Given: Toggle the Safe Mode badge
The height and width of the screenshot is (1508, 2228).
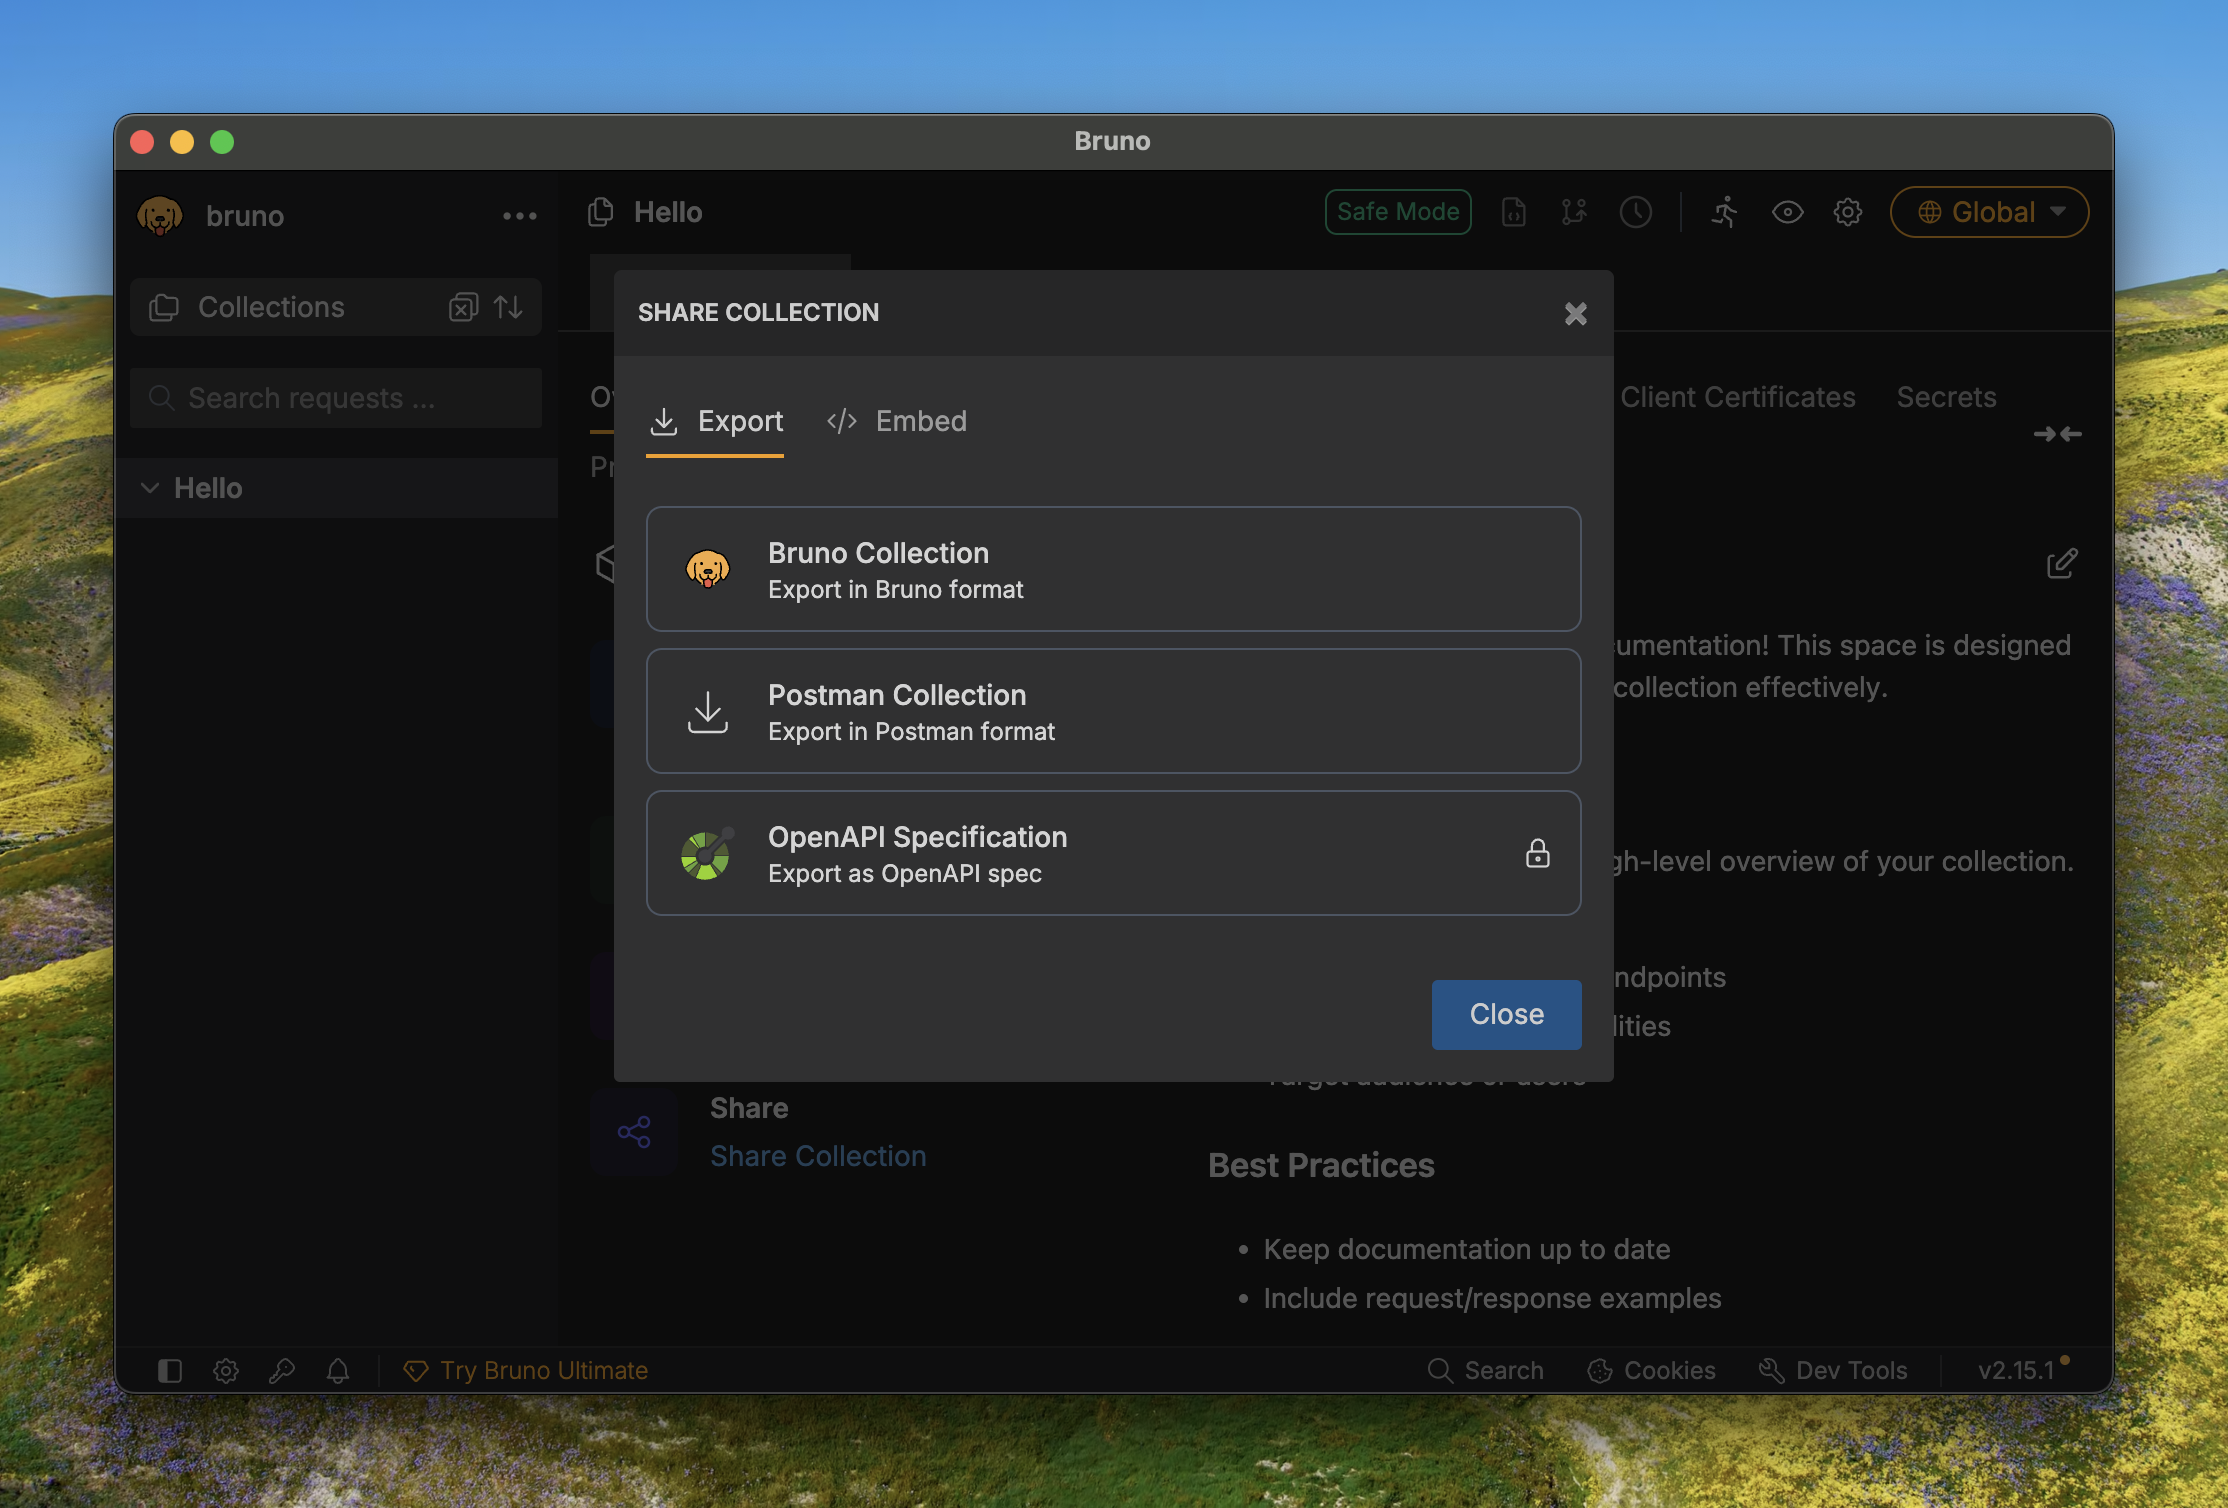Looking at the screenshot, I should point(1397,212).
